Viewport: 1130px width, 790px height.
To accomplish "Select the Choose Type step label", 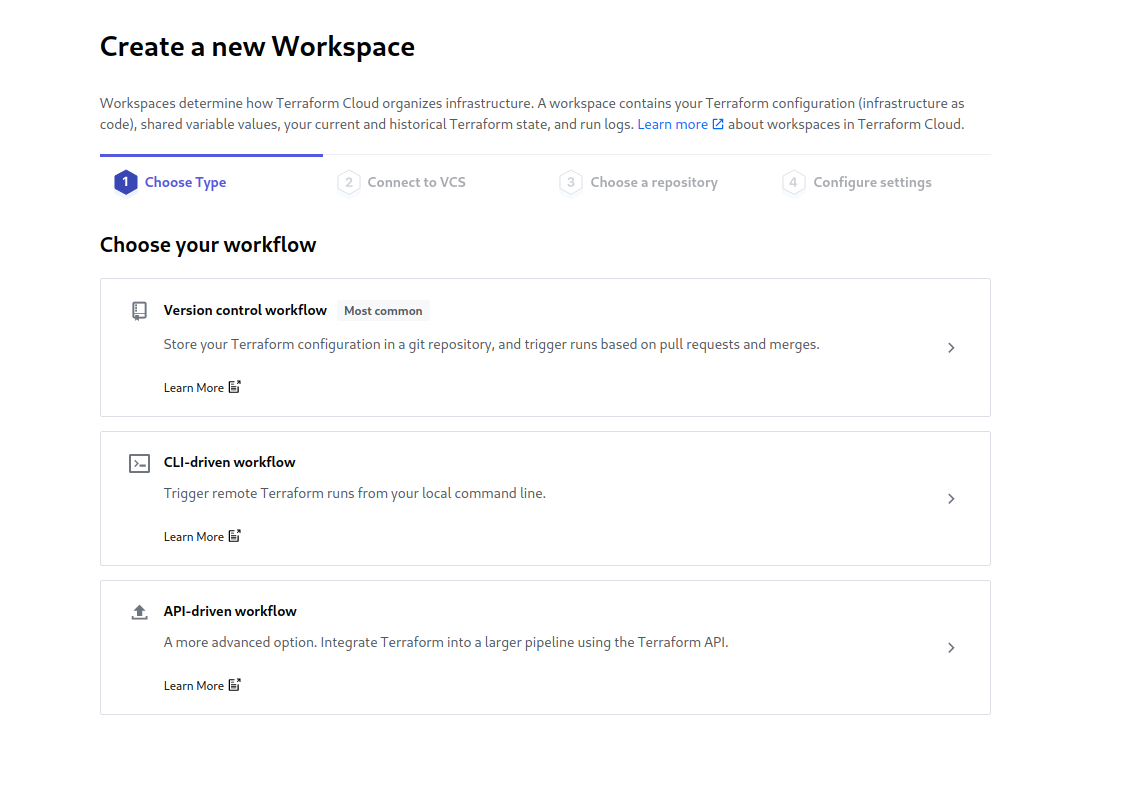I will (185, 182).
